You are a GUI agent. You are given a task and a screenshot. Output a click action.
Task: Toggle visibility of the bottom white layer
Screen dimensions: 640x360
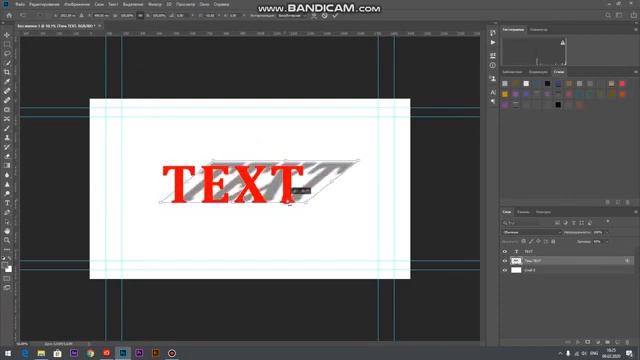pyautogui.click(x=505, y=270)
